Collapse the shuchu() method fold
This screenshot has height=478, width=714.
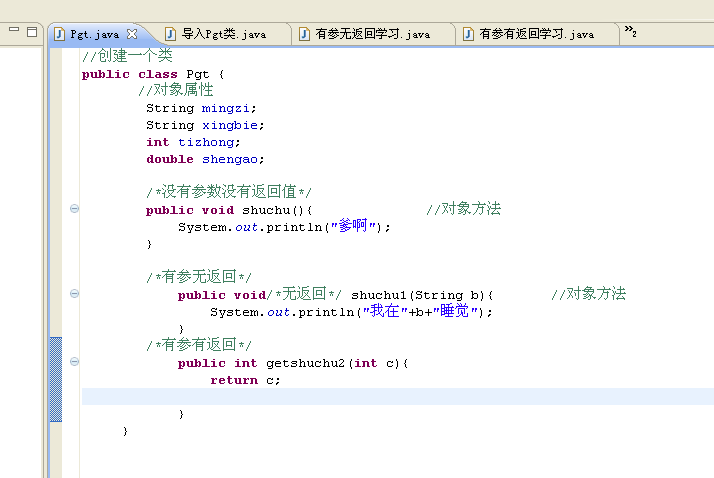74,209
